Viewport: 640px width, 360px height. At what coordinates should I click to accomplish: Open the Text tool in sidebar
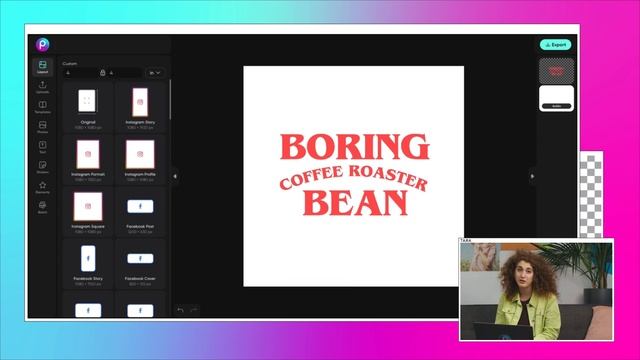pyautogui.click(x=42, y=147)
